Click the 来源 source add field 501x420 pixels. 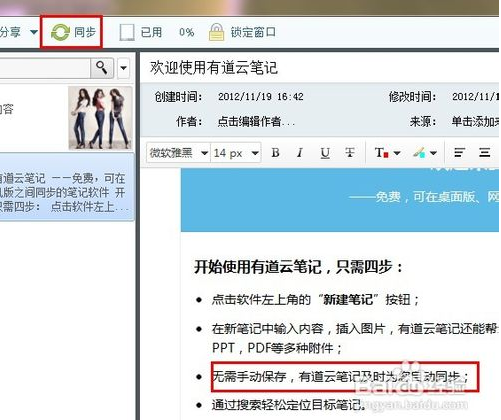(x=475, y=121)
